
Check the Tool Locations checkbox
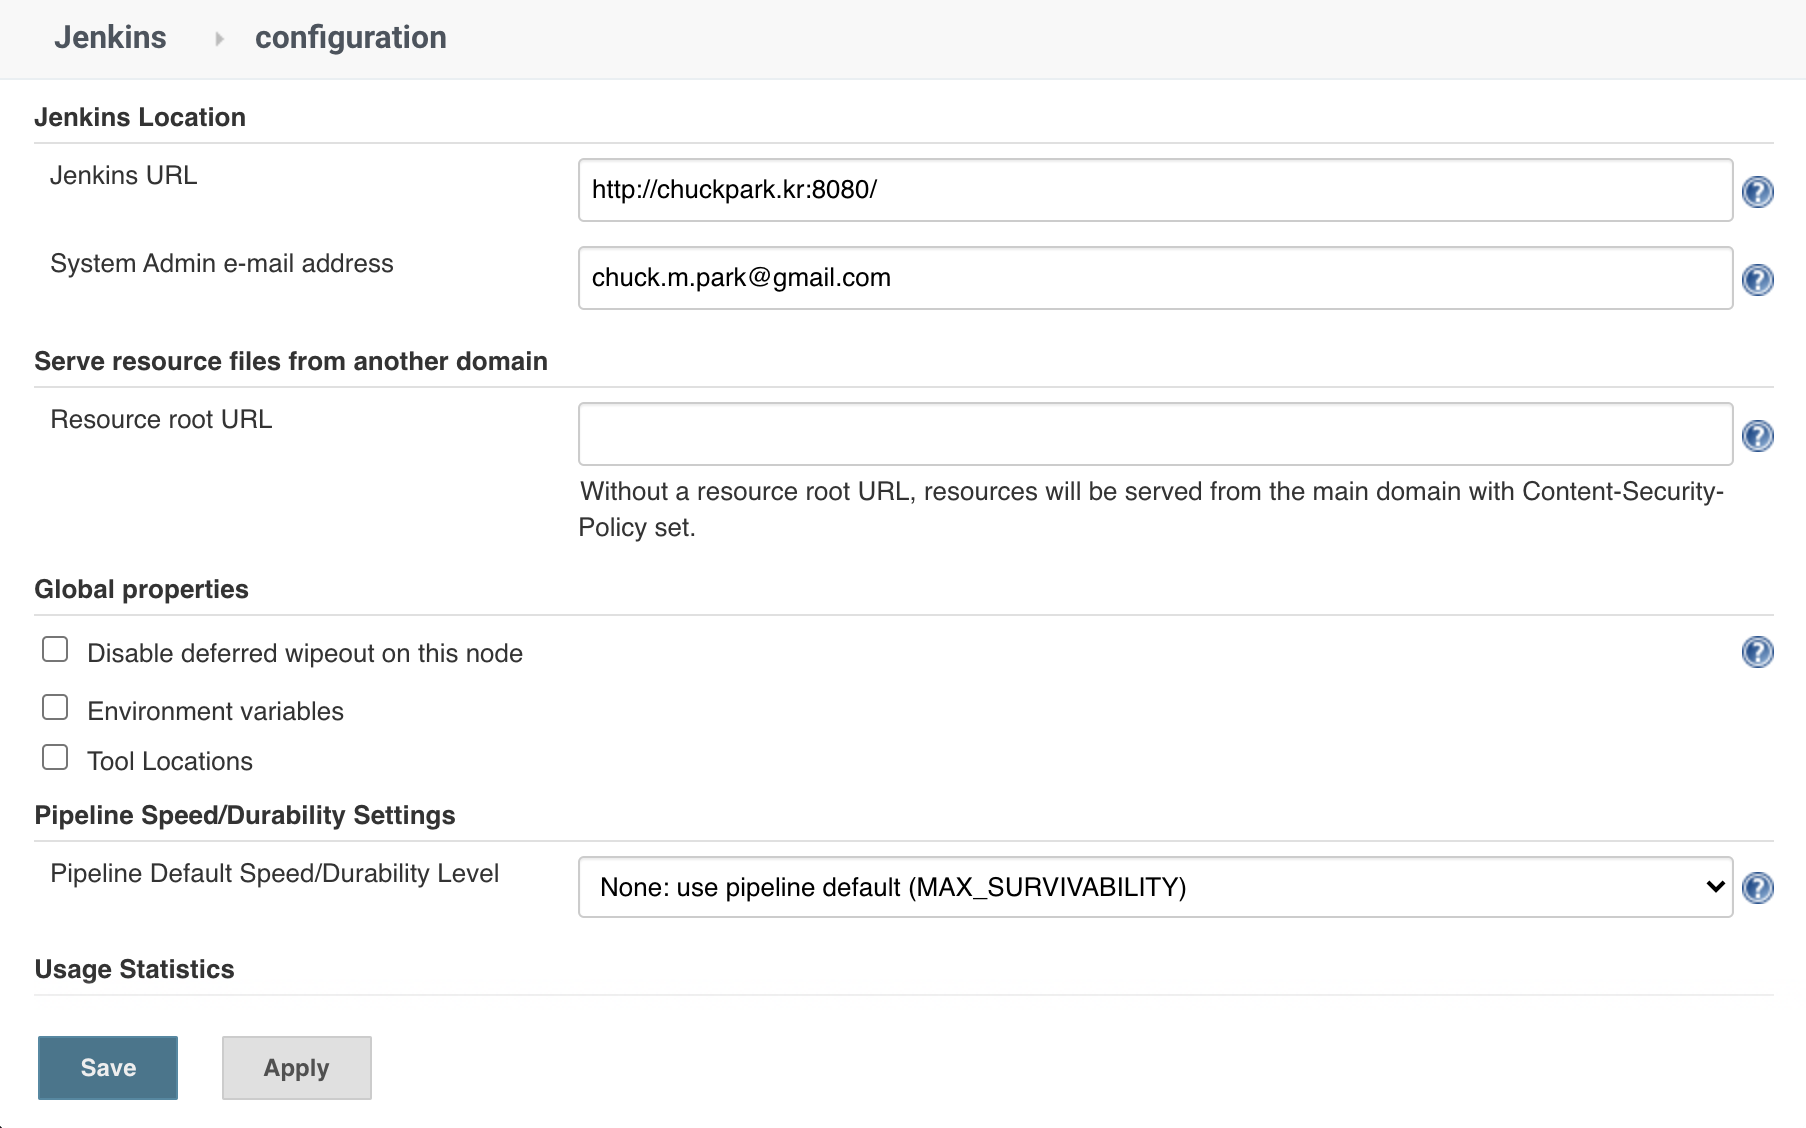point(55,757)
